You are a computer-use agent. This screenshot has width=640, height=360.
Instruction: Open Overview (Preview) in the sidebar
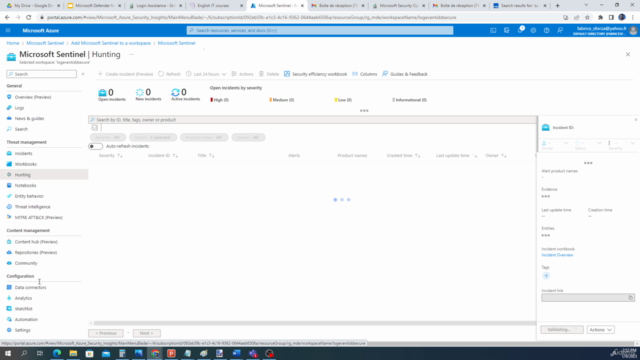click(x=33, y=97)
